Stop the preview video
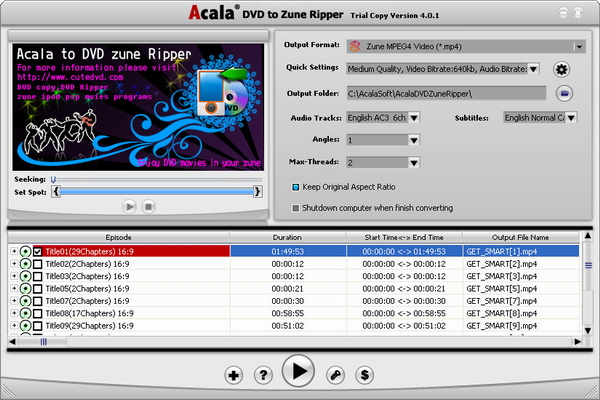 148,207
